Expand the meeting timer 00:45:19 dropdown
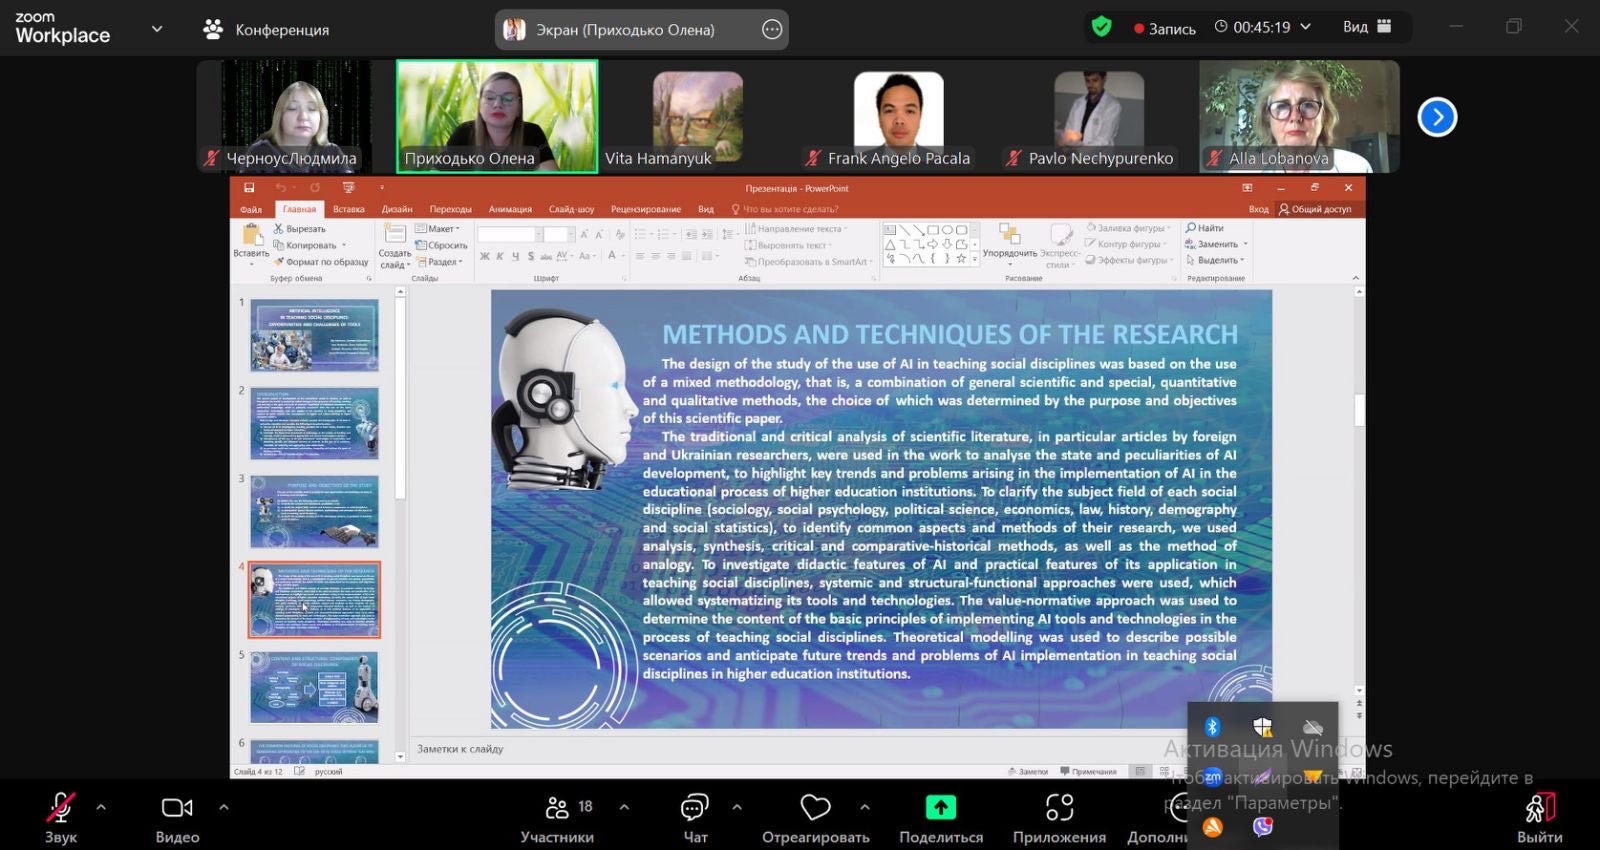The image size is (1600, 850). point(1305,27)
